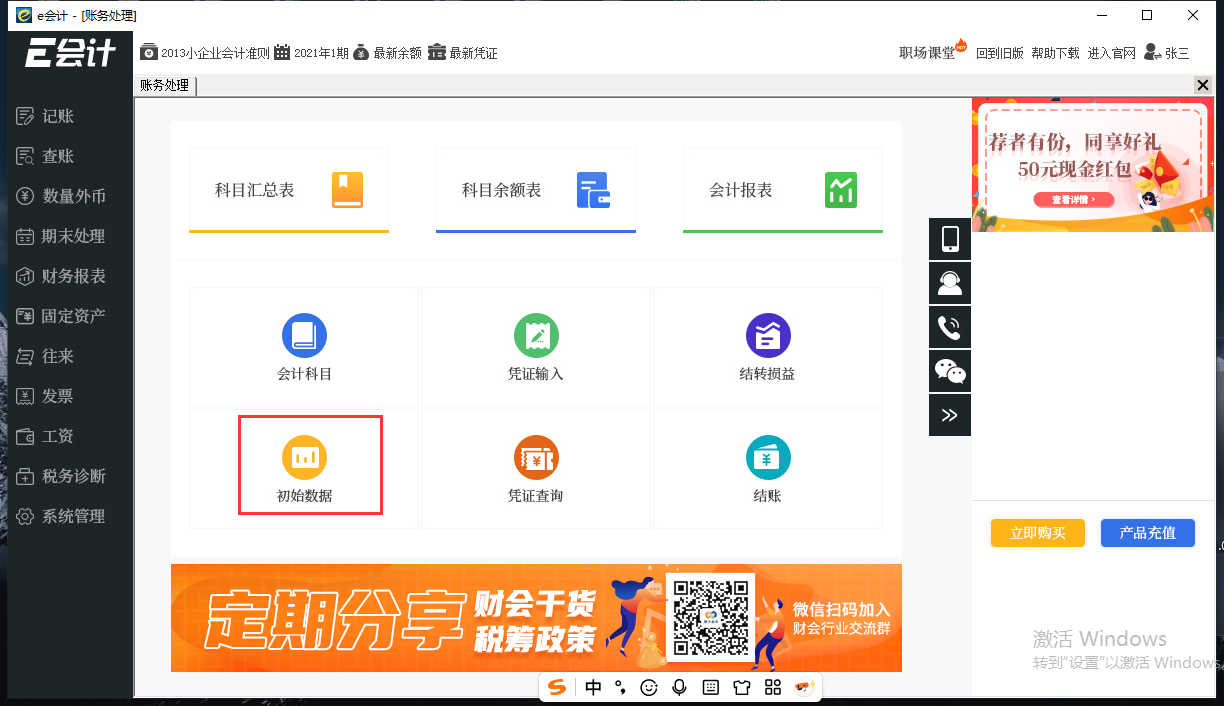This screenshot has width=1224, height=706.
Task: Open the customer service chat icon
Action: point(949,283)
